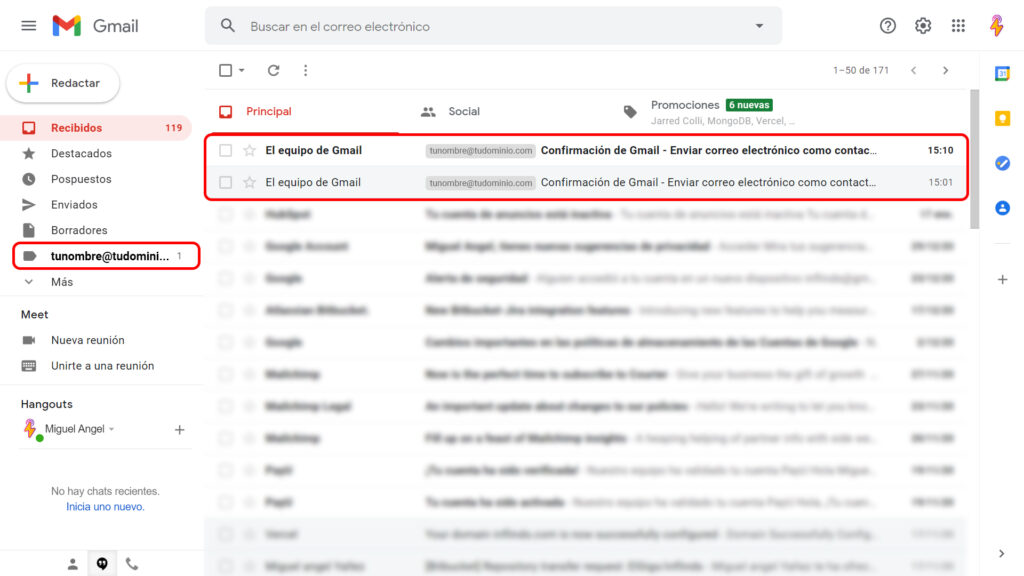Screen dimensions: 1024x576
Task: Click the mail search input field
Action: pos(496,26)
